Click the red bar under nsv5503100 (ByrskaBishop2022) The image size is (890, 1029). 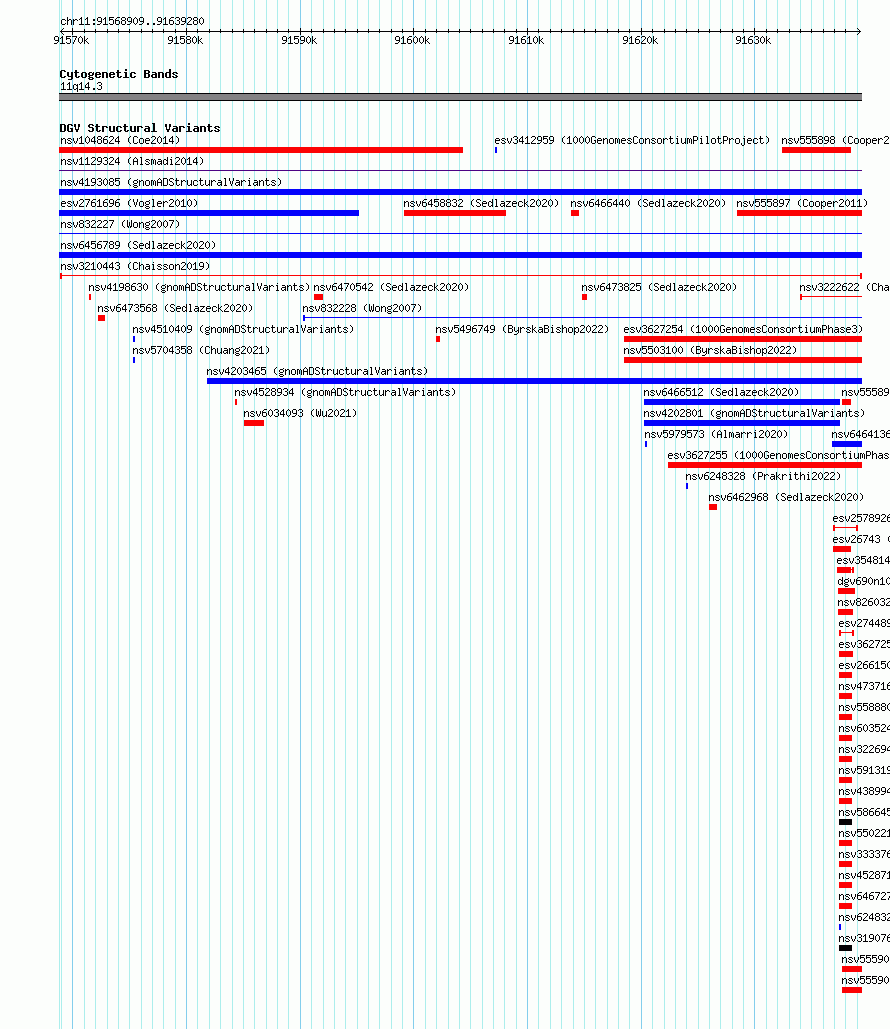click(x=743, y=360)
